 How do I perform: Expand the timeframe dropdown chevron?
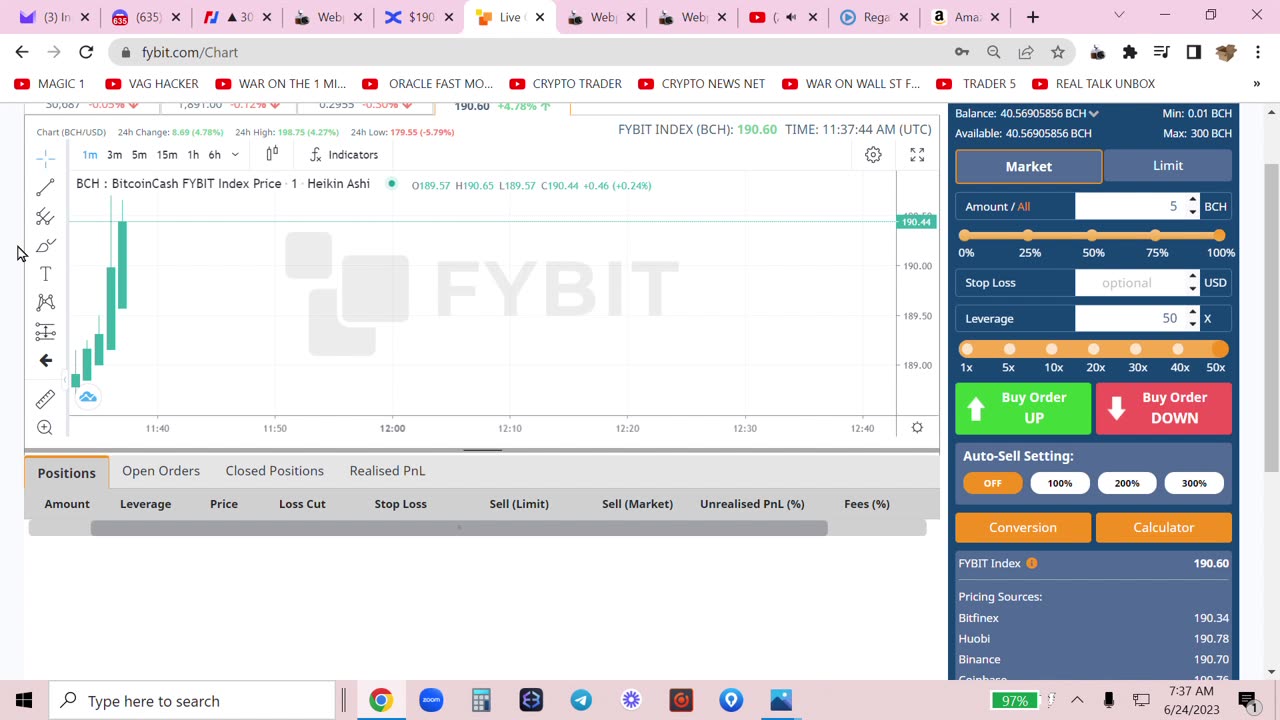[x=235, y=154]
